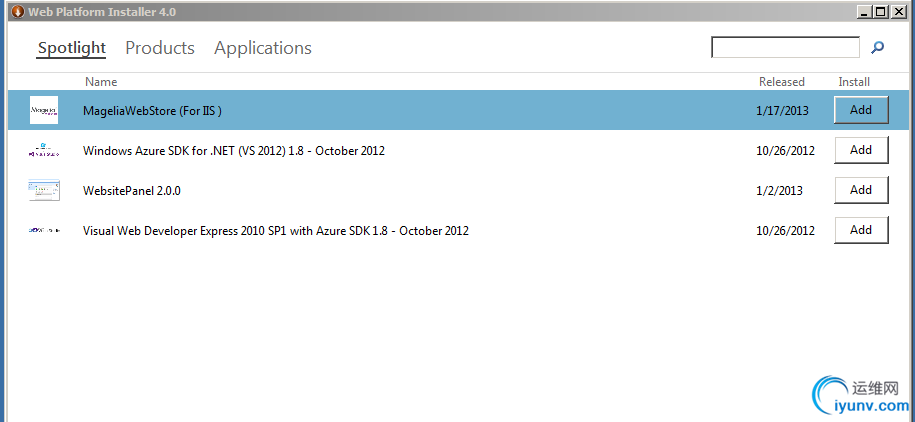The image size is (915, 422).
Task: Click the Visual Web Developer release date
Action: point(785,231)
